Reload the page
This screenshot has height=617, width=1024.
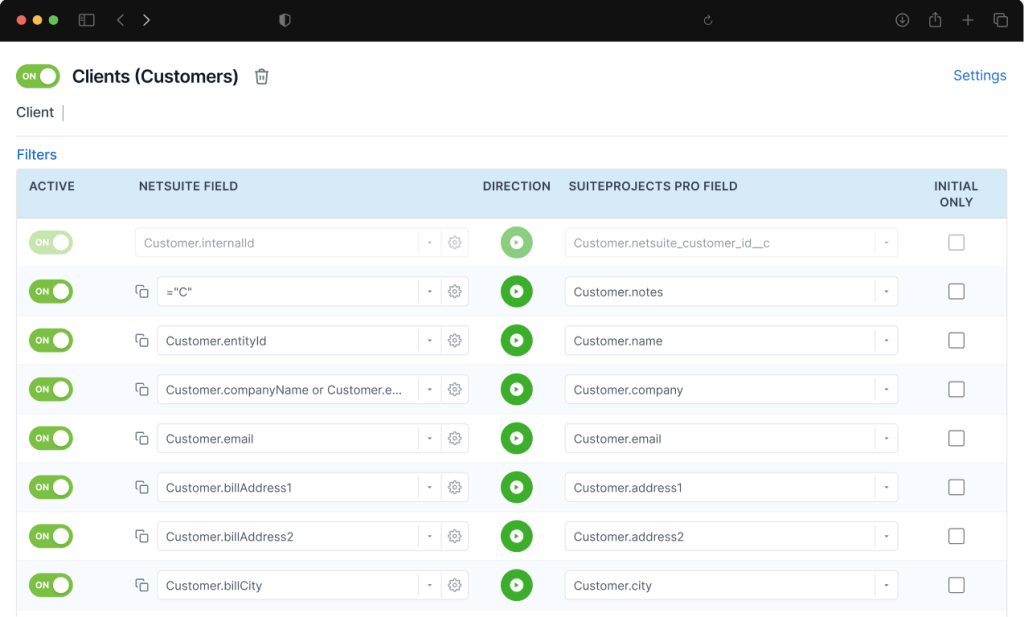click(x=708, y=20)
